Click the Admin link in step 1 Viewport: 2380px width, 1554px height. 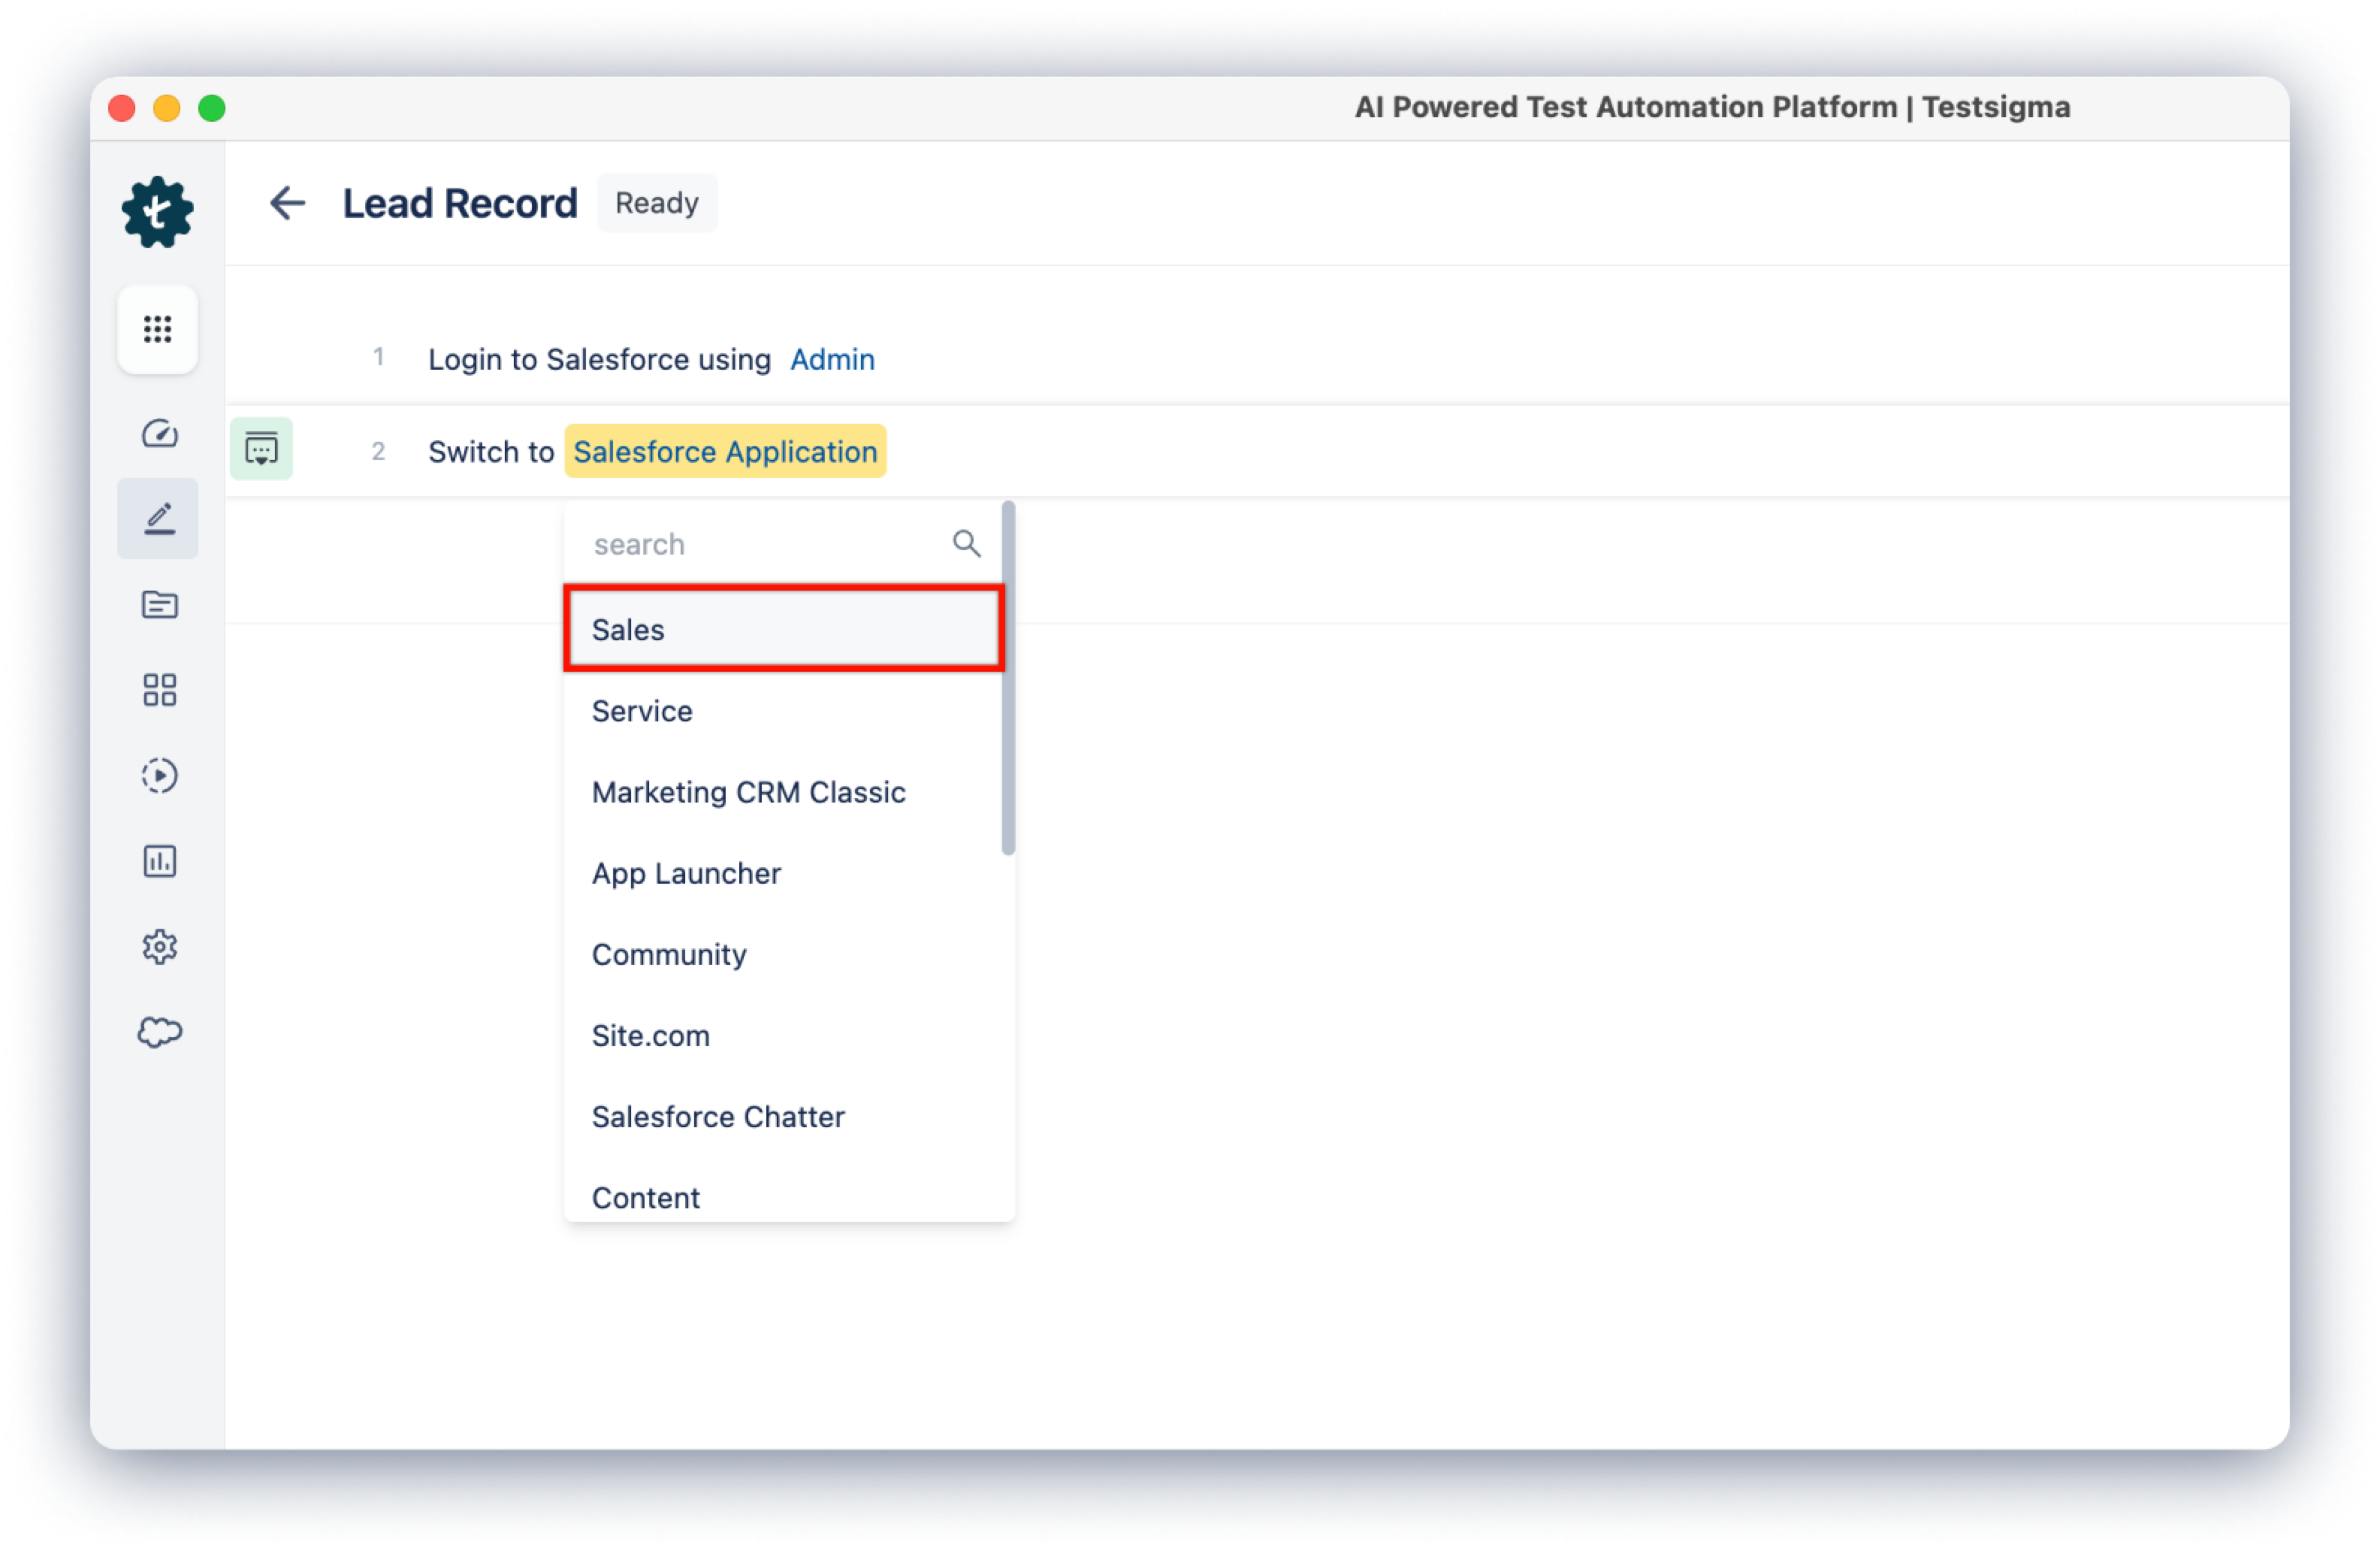tap(832, 359)
